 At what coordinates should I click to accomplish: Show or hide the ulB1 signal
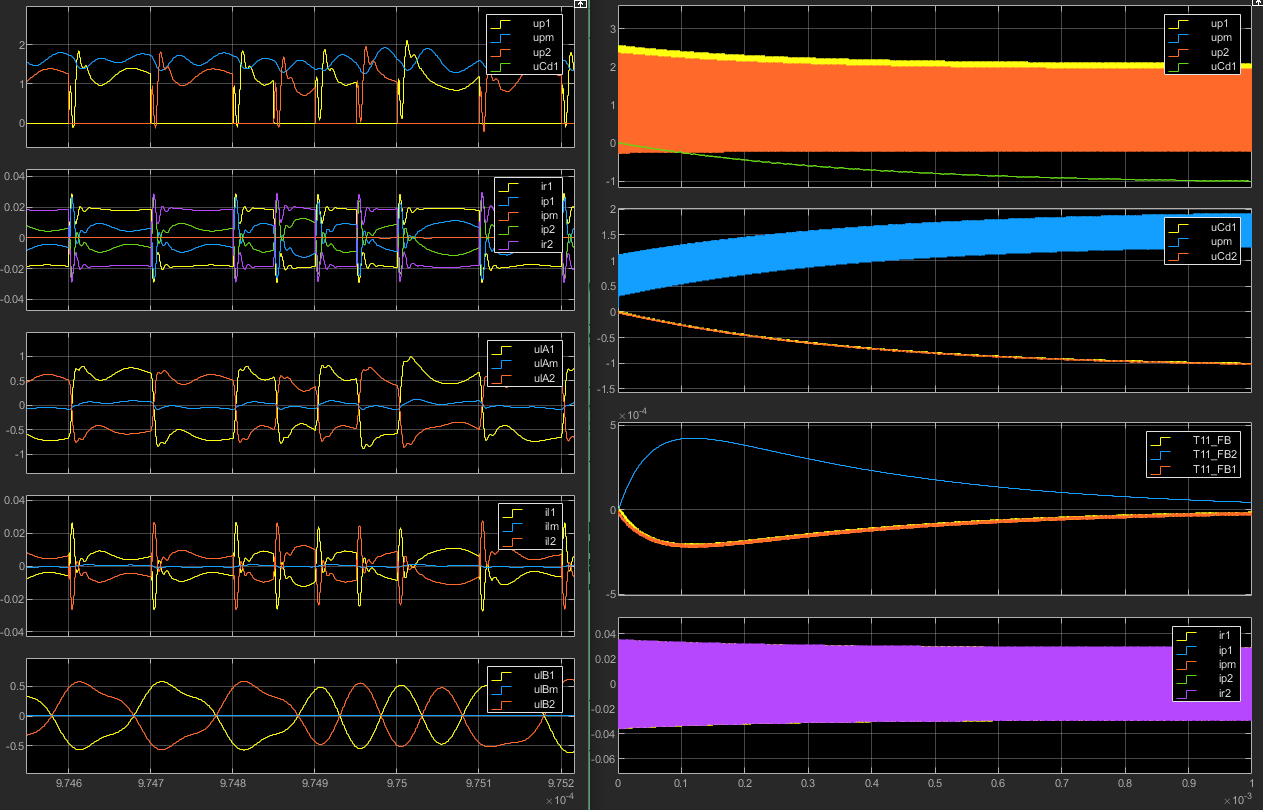545,674
